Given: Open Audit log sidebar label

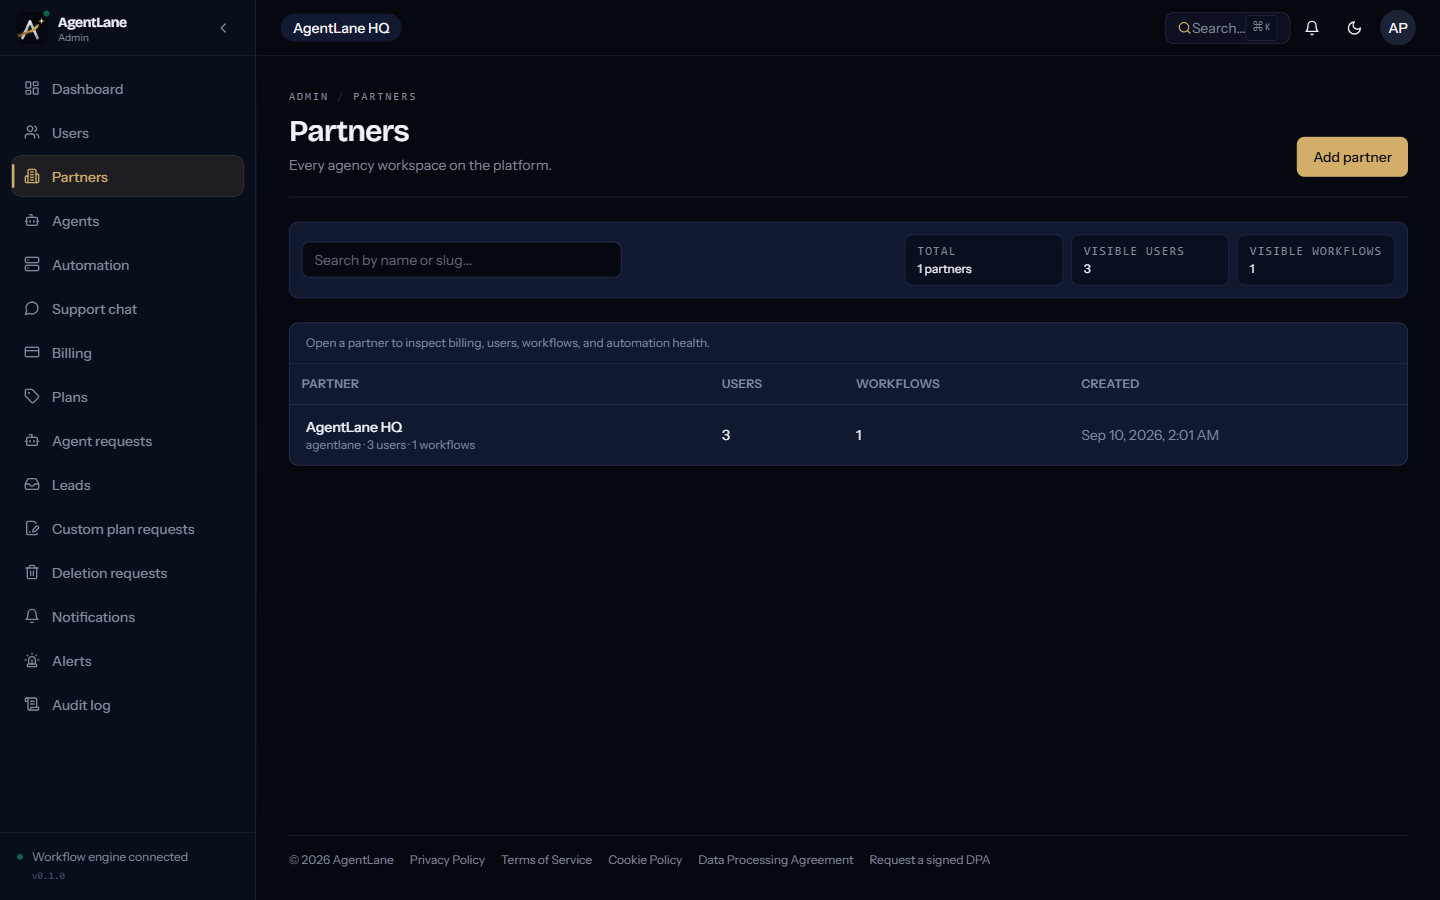Looking at the screenshot, I should (81, 705).
